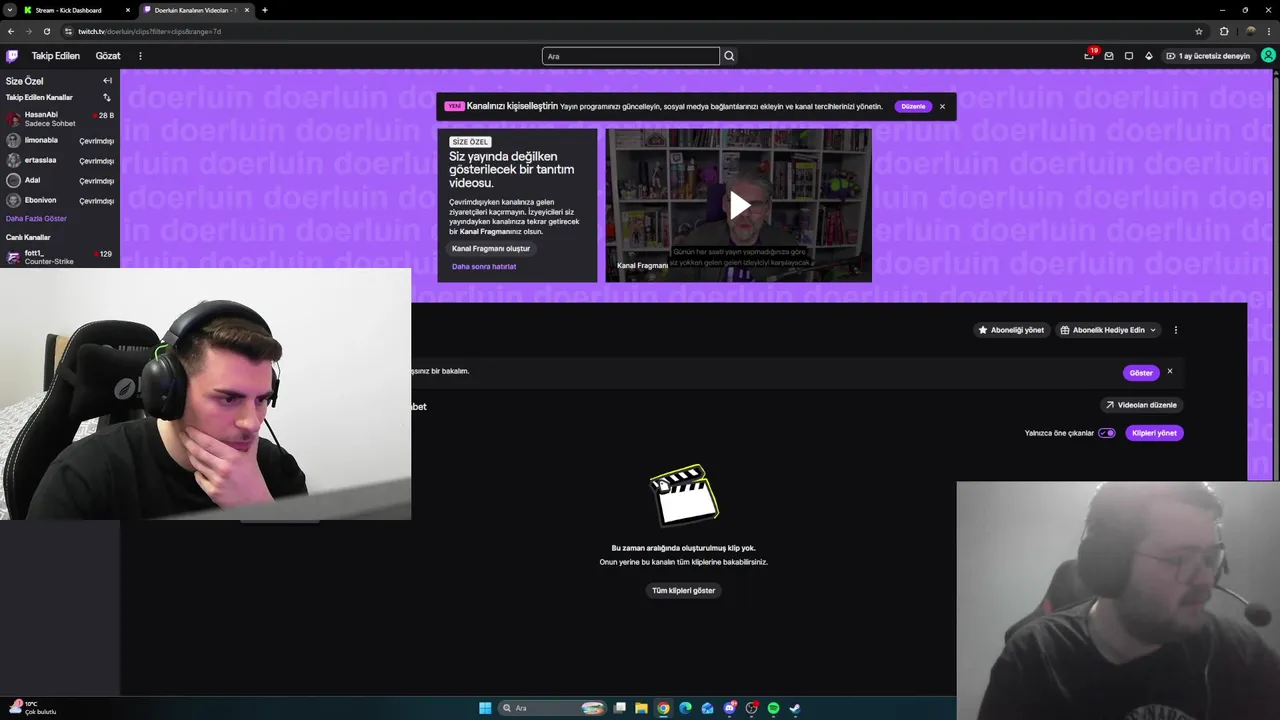Close the Stream - Kick Dashboard tab
Screen dimensions: 1280x720
tap(128, 10)
